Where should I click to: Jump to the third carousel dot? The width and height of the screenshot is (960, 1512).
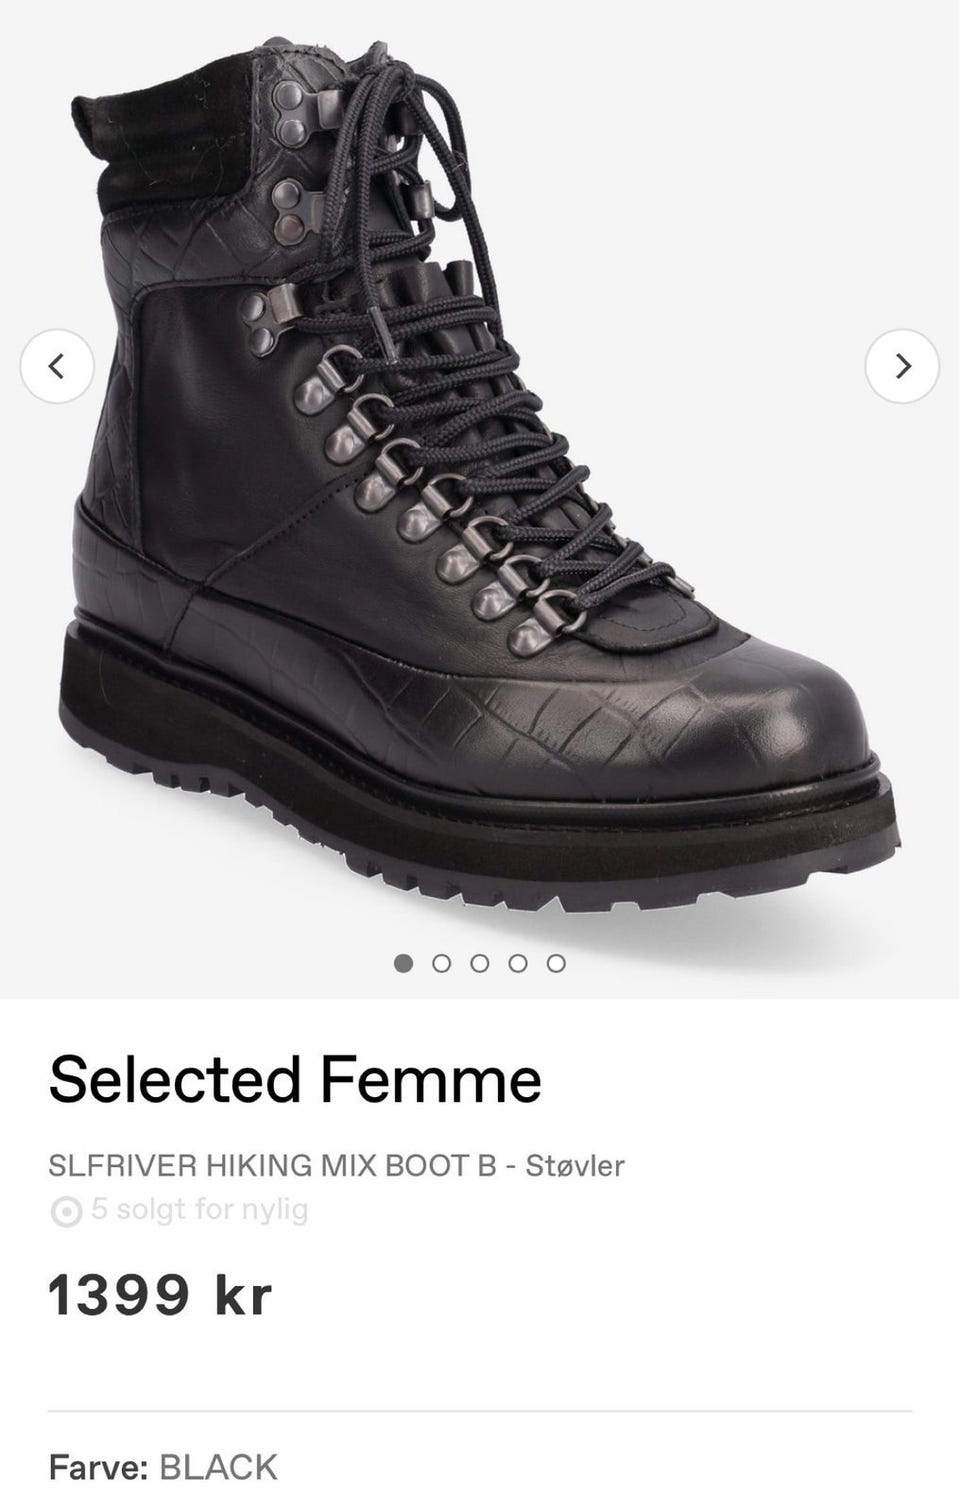point(479,963)
